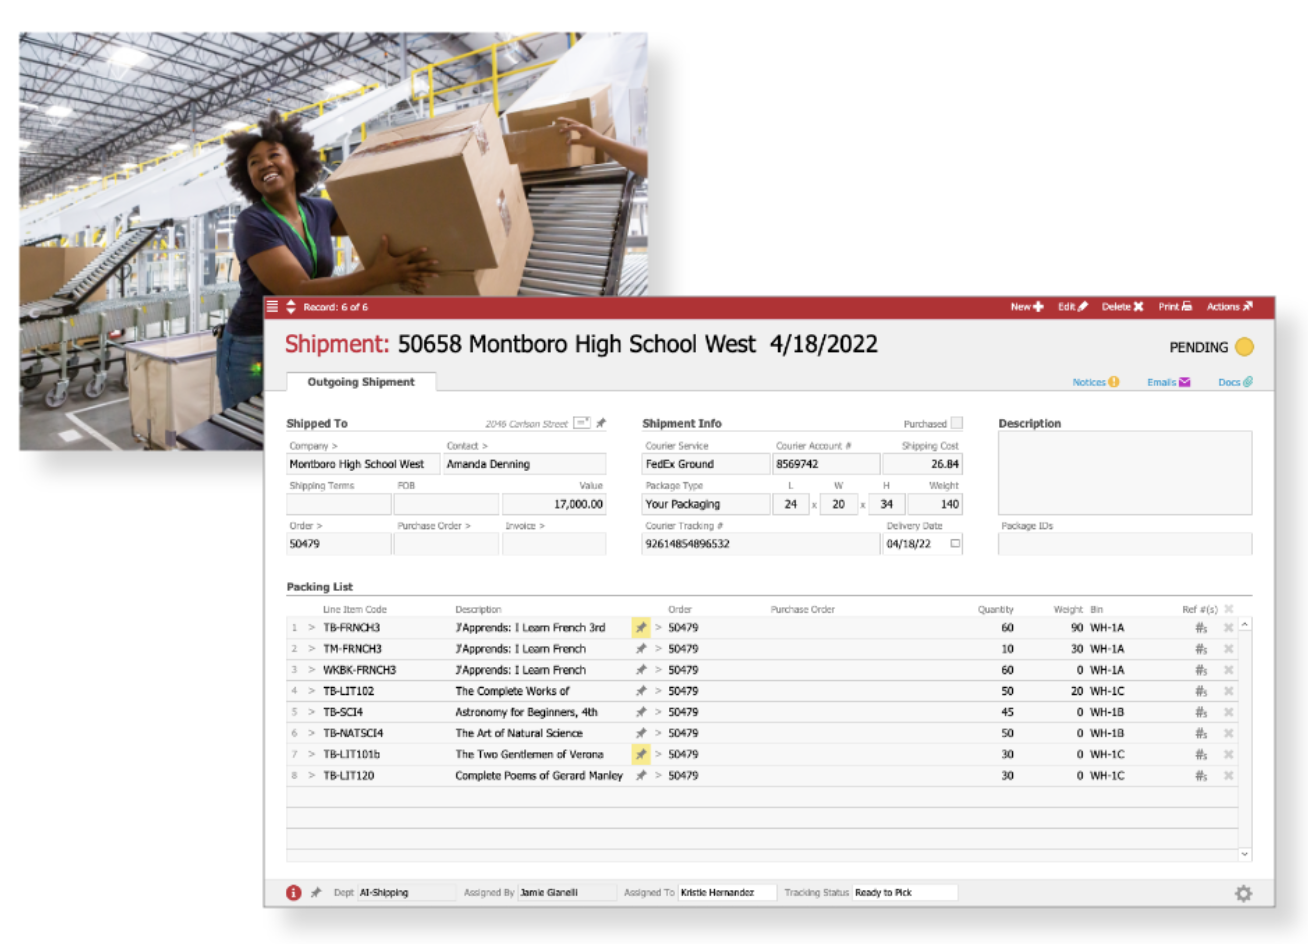Image resolution: width=1308 pixels, height=944 pixels.
Task: Click the red info icon in footer
Action: [293, 893]
